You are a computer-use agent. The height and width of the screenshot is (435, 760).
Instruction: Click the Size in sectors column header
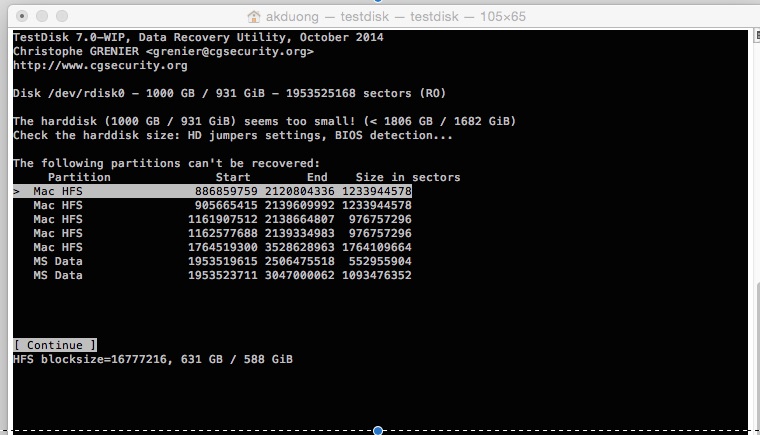(x=408, y=177)
